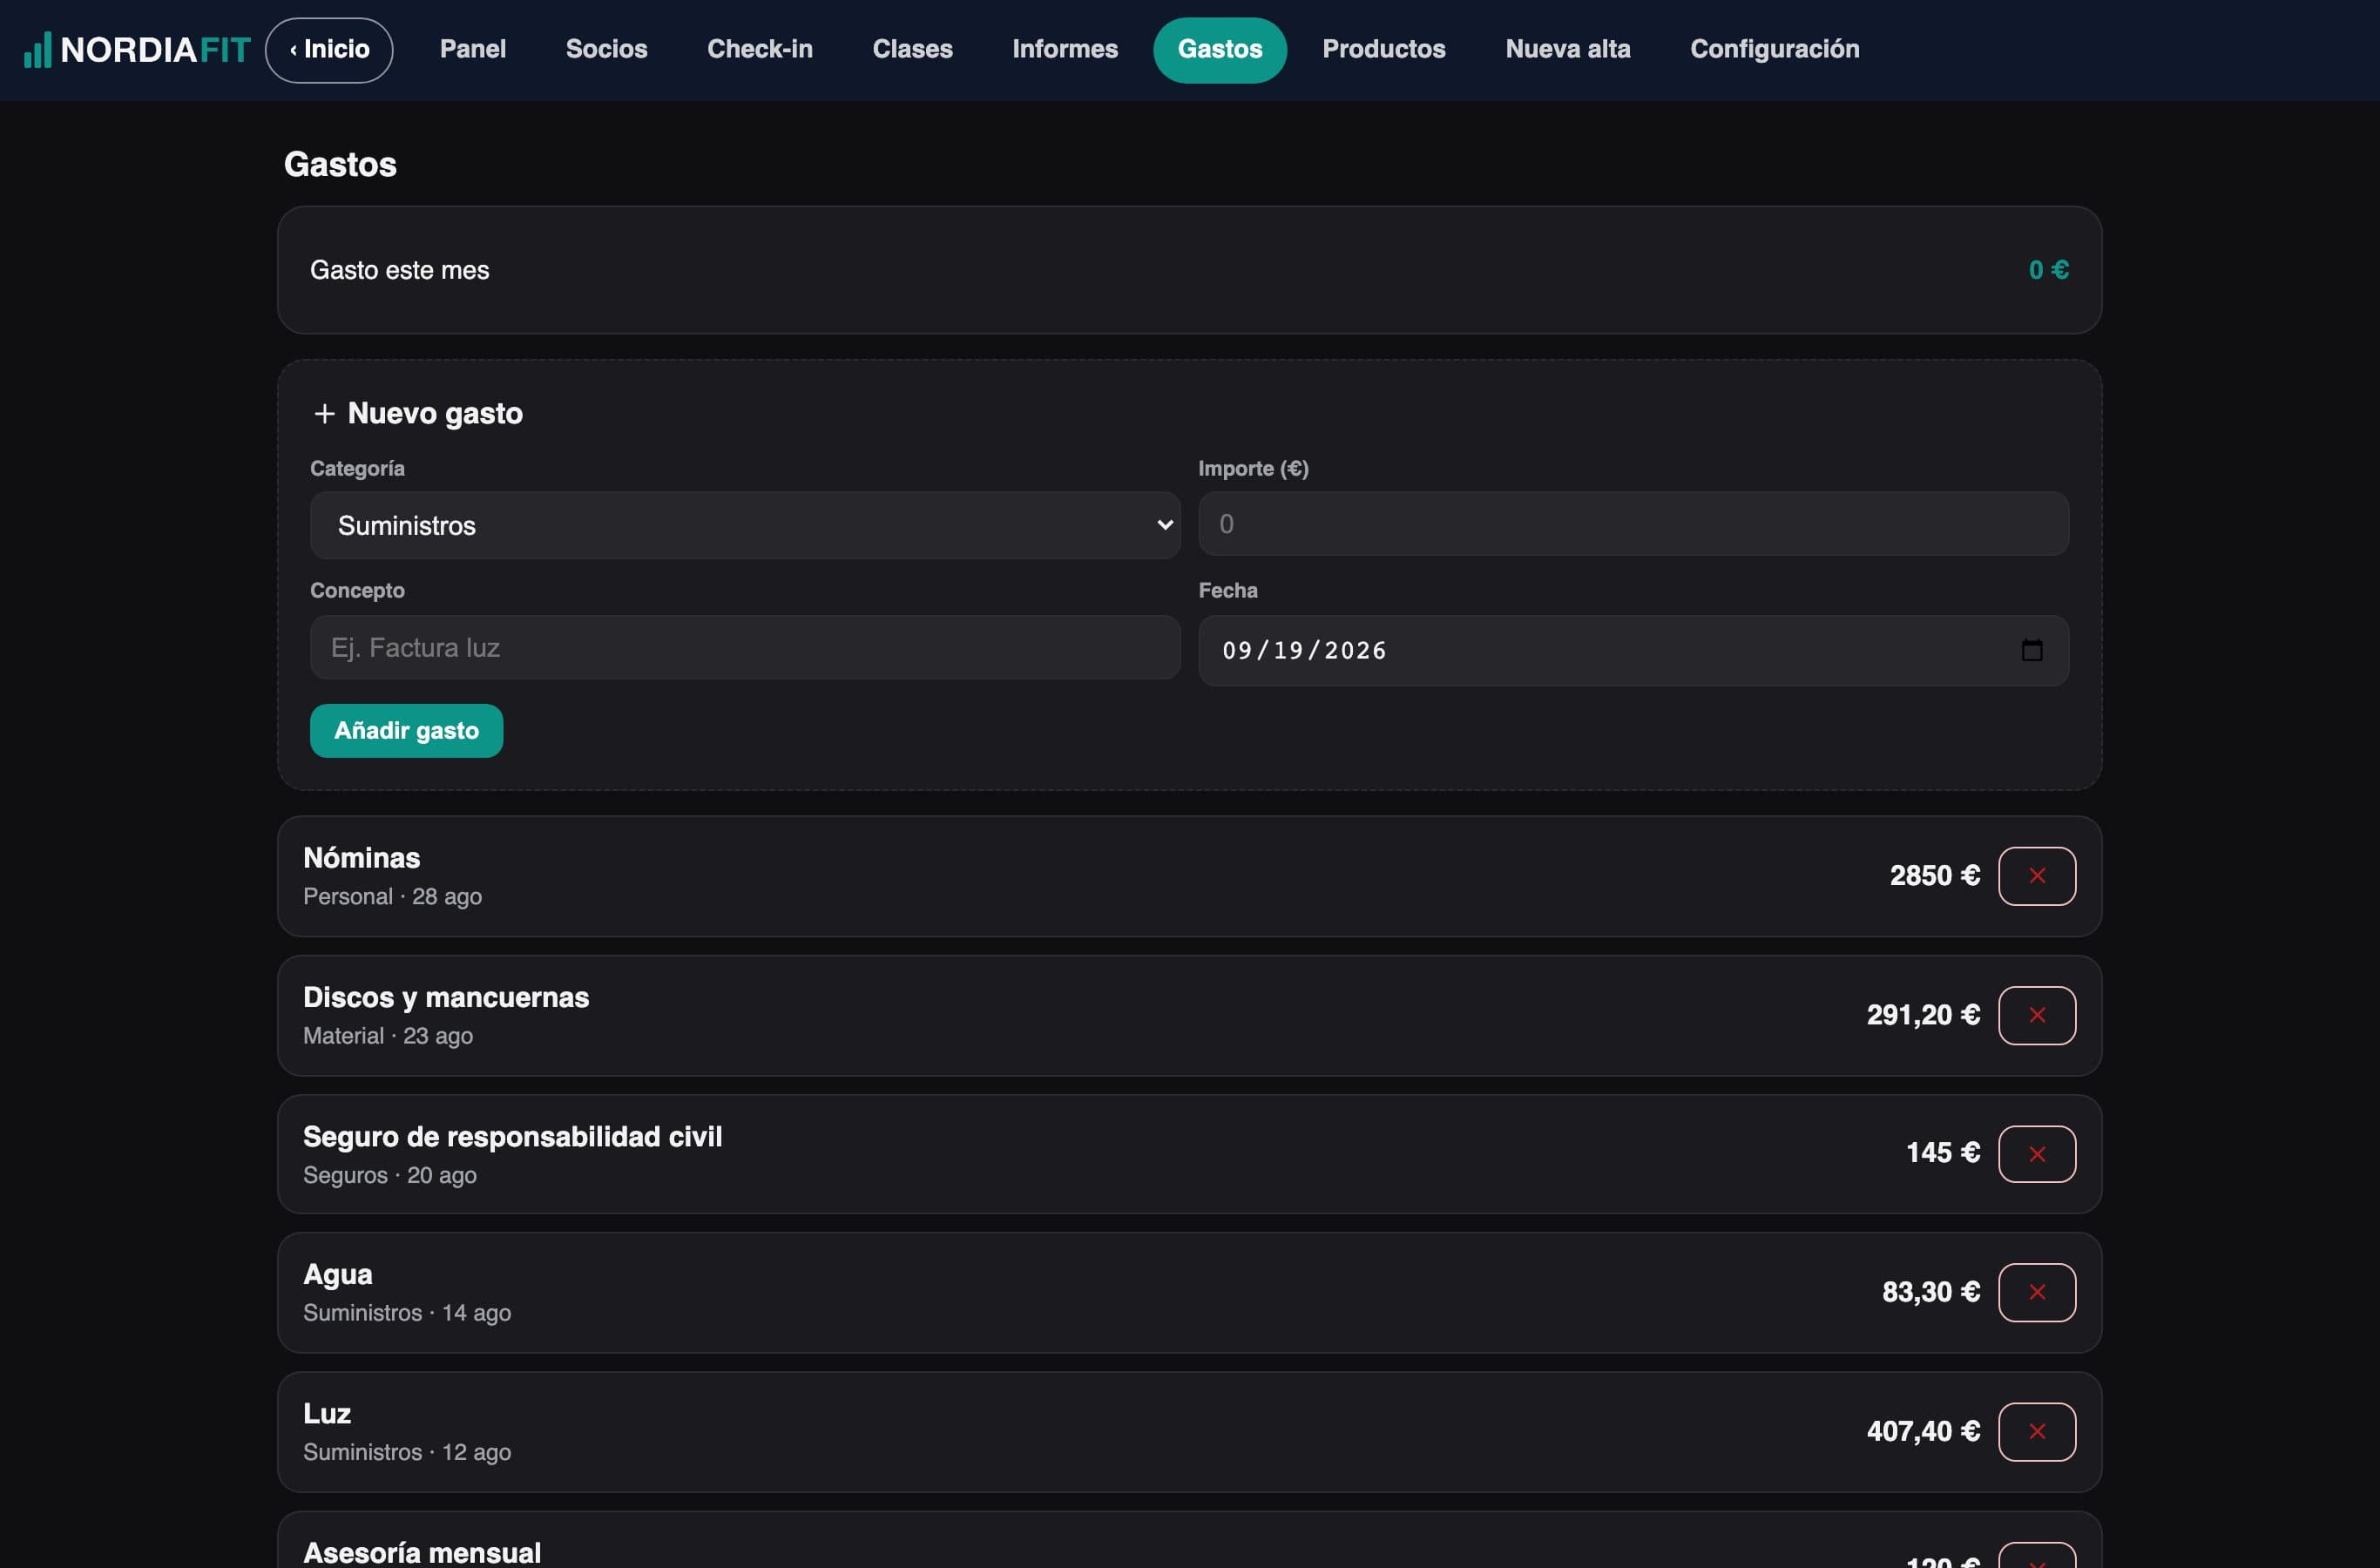Remove the Agua expense row
Screen dimensions: 2380x1568
pyautogui.click(x=2036, y=1292)
